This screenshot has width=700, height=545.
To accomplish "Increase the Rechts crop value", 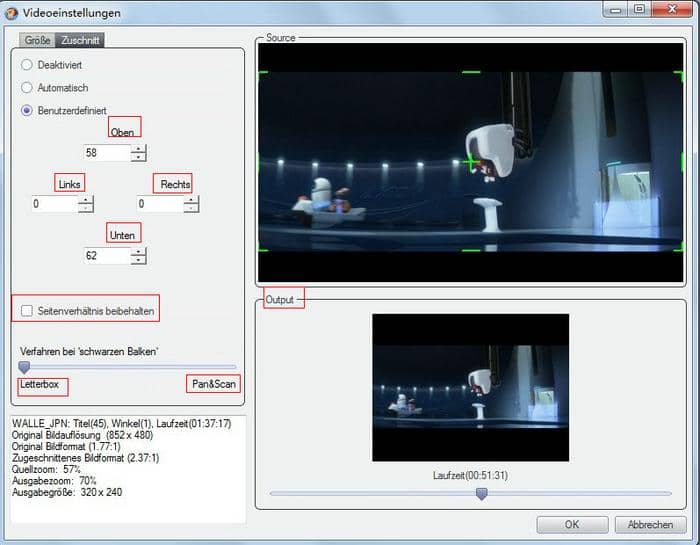I will 191,200.
